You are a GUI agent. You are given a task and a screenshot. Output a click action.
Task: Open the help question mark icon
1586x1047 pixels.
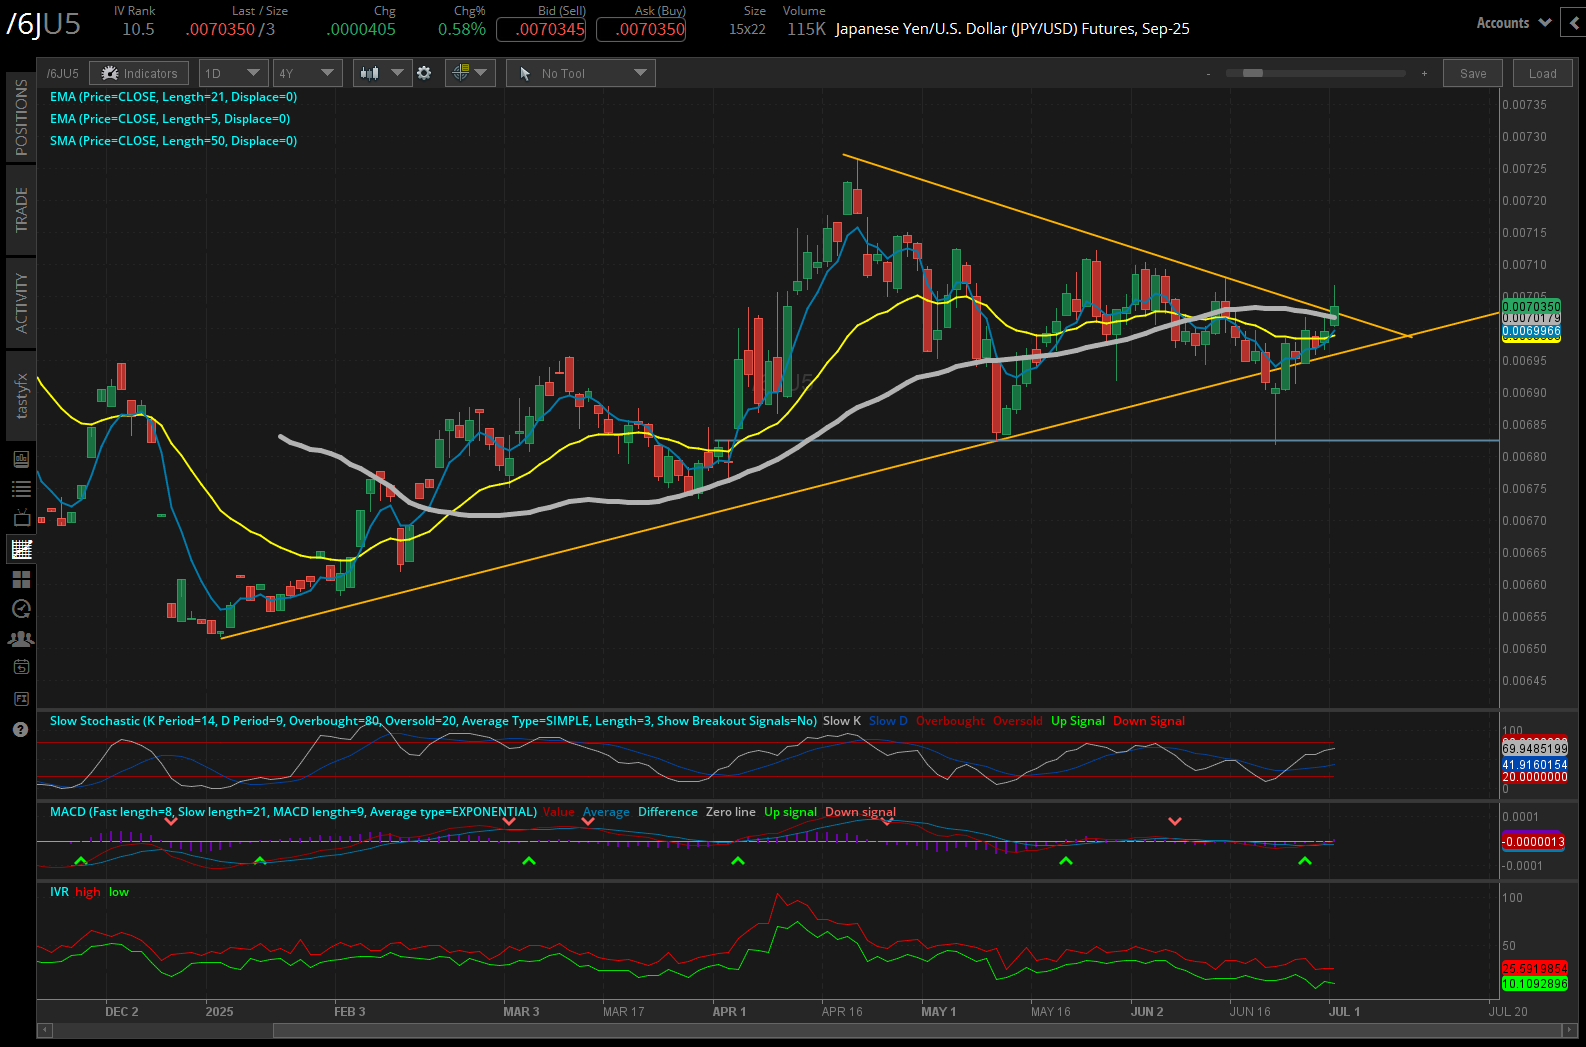(x=20, y=729)
